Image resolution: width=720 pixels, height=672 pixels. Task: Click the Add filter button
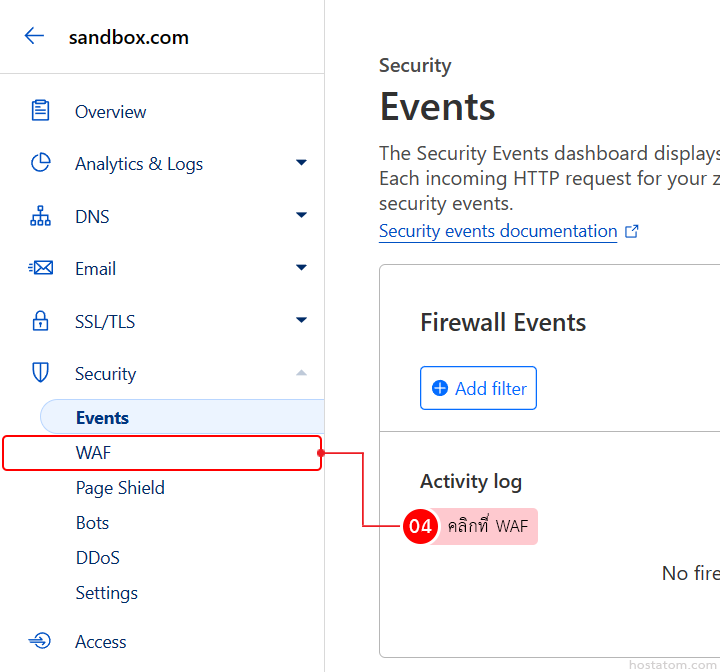pos(478,388)
